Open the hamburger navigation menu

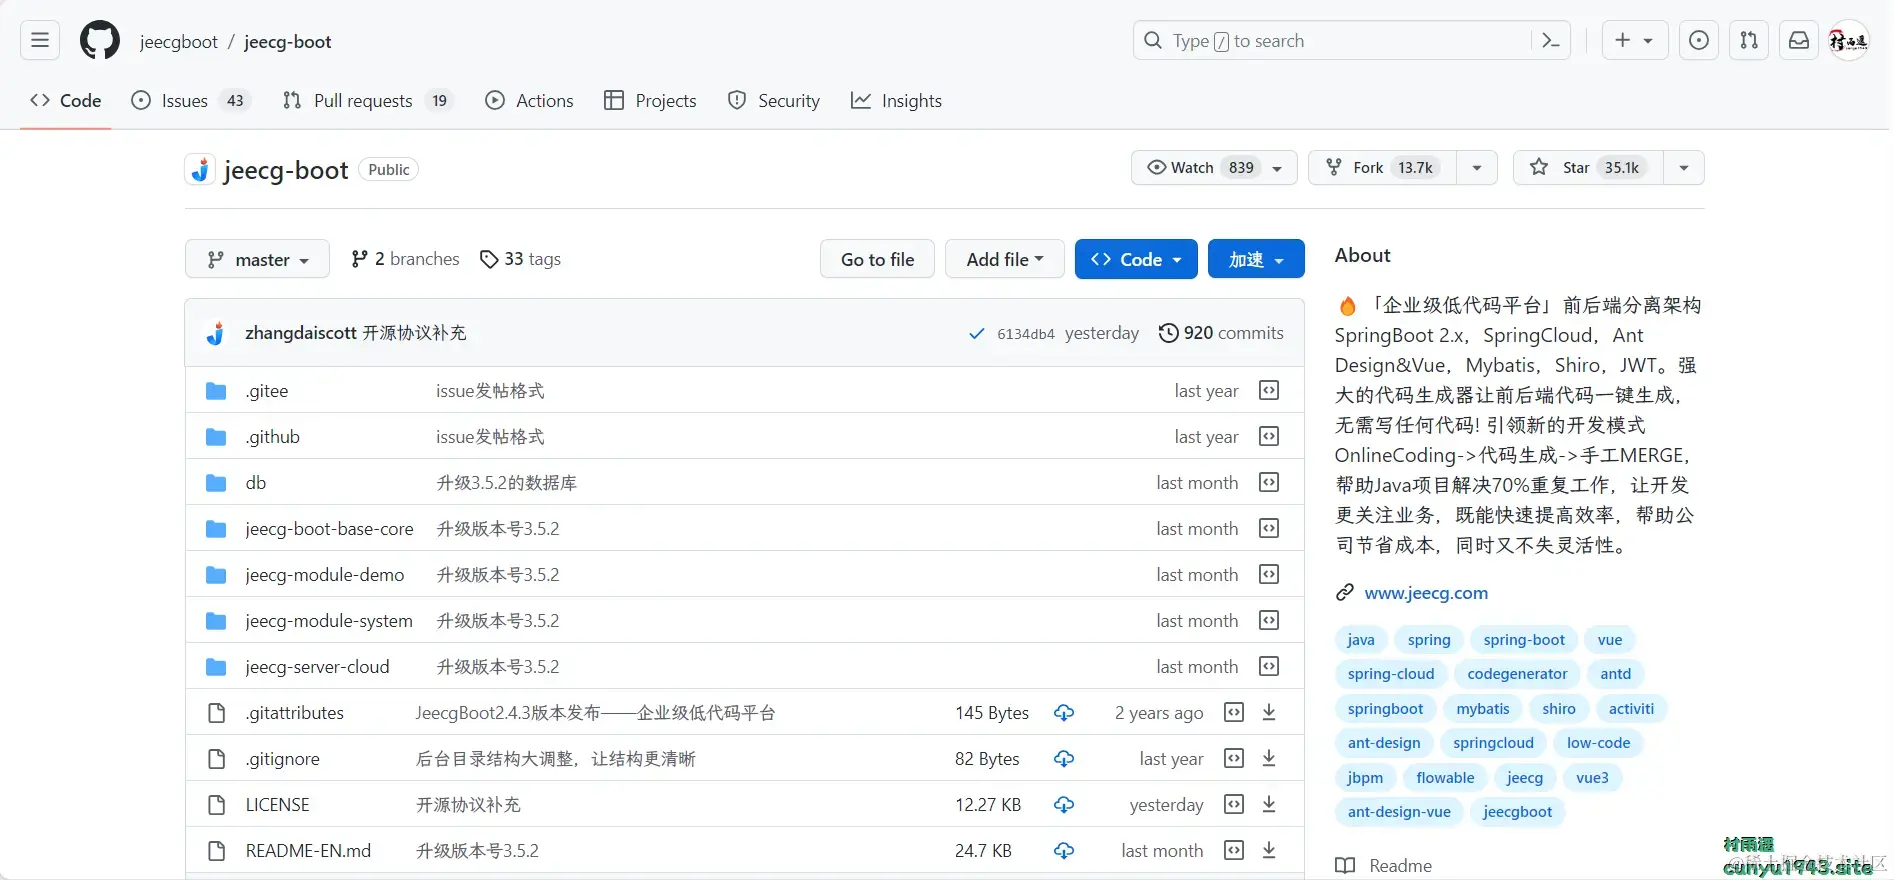coord(40,41)
